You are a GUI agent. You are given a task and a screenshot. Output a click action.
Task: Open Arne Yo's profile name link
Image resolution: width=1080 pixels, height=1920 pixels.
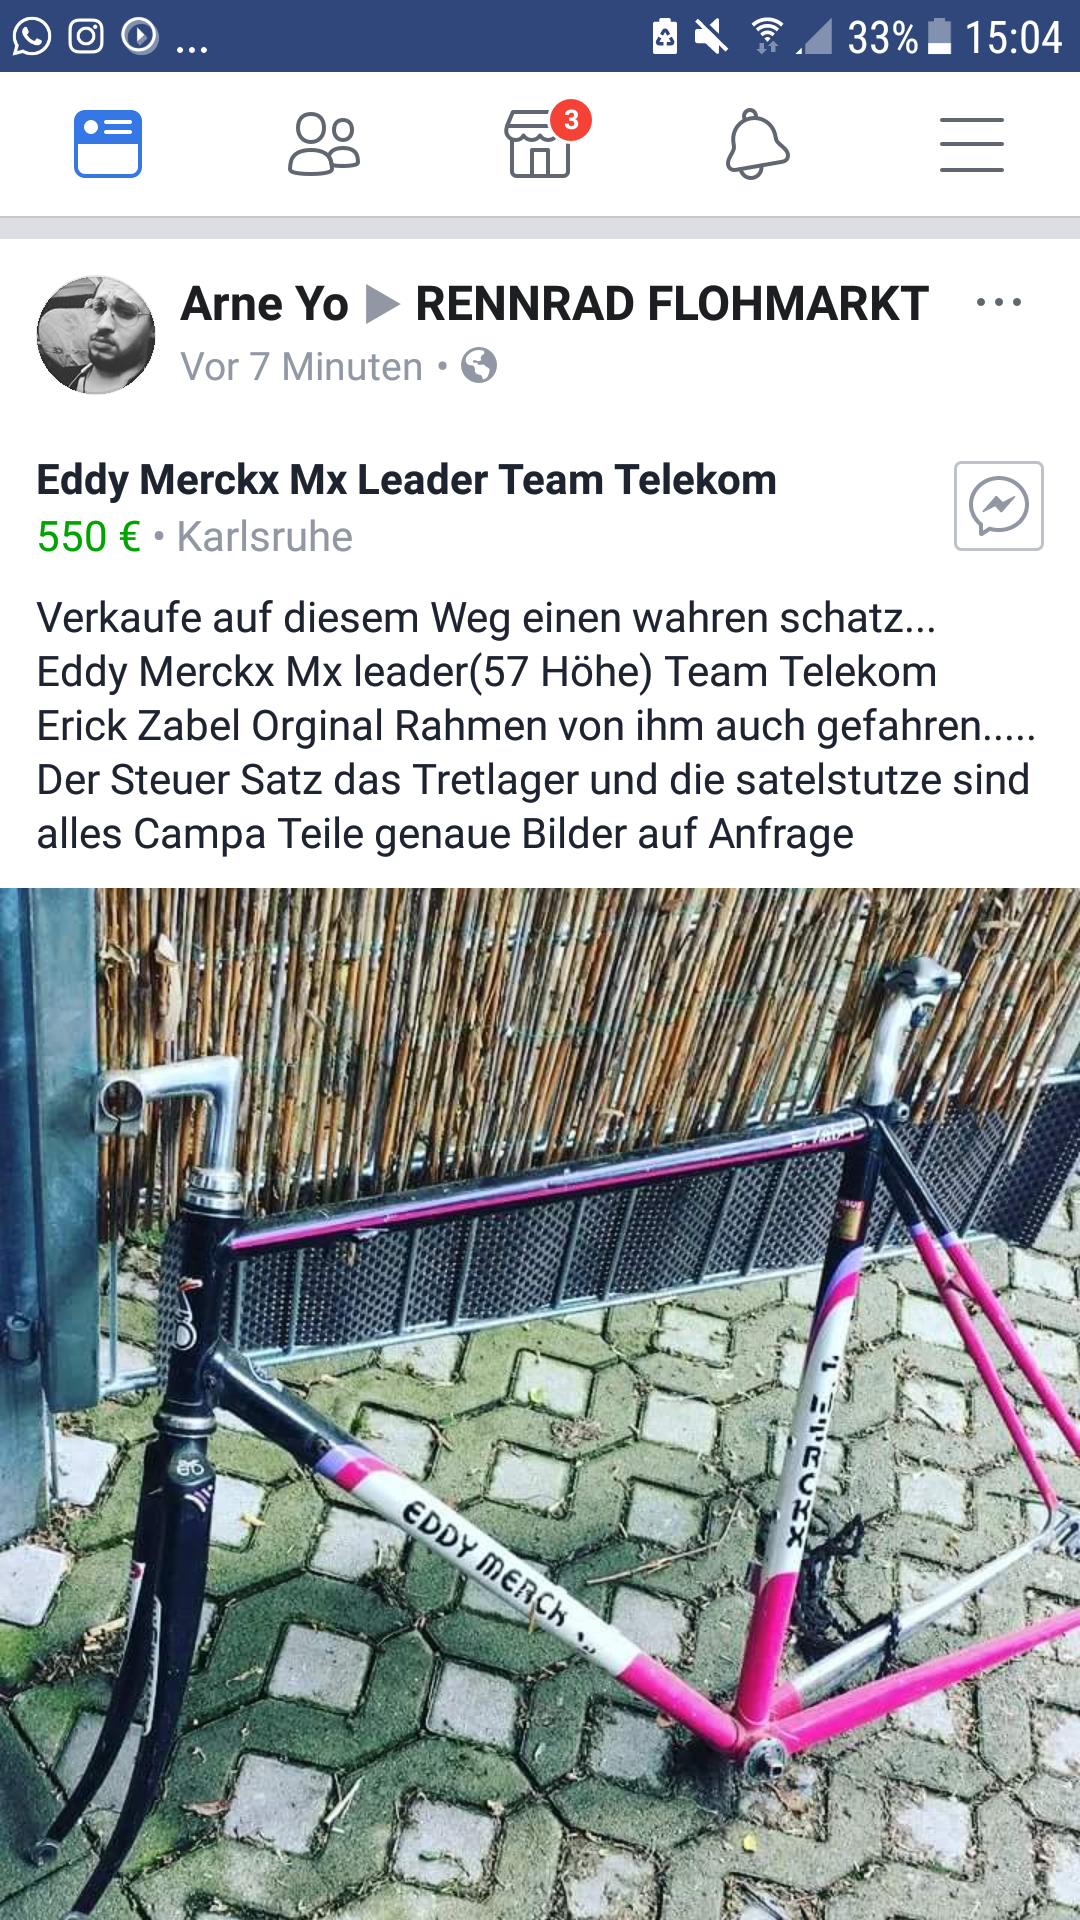[264, 304]
